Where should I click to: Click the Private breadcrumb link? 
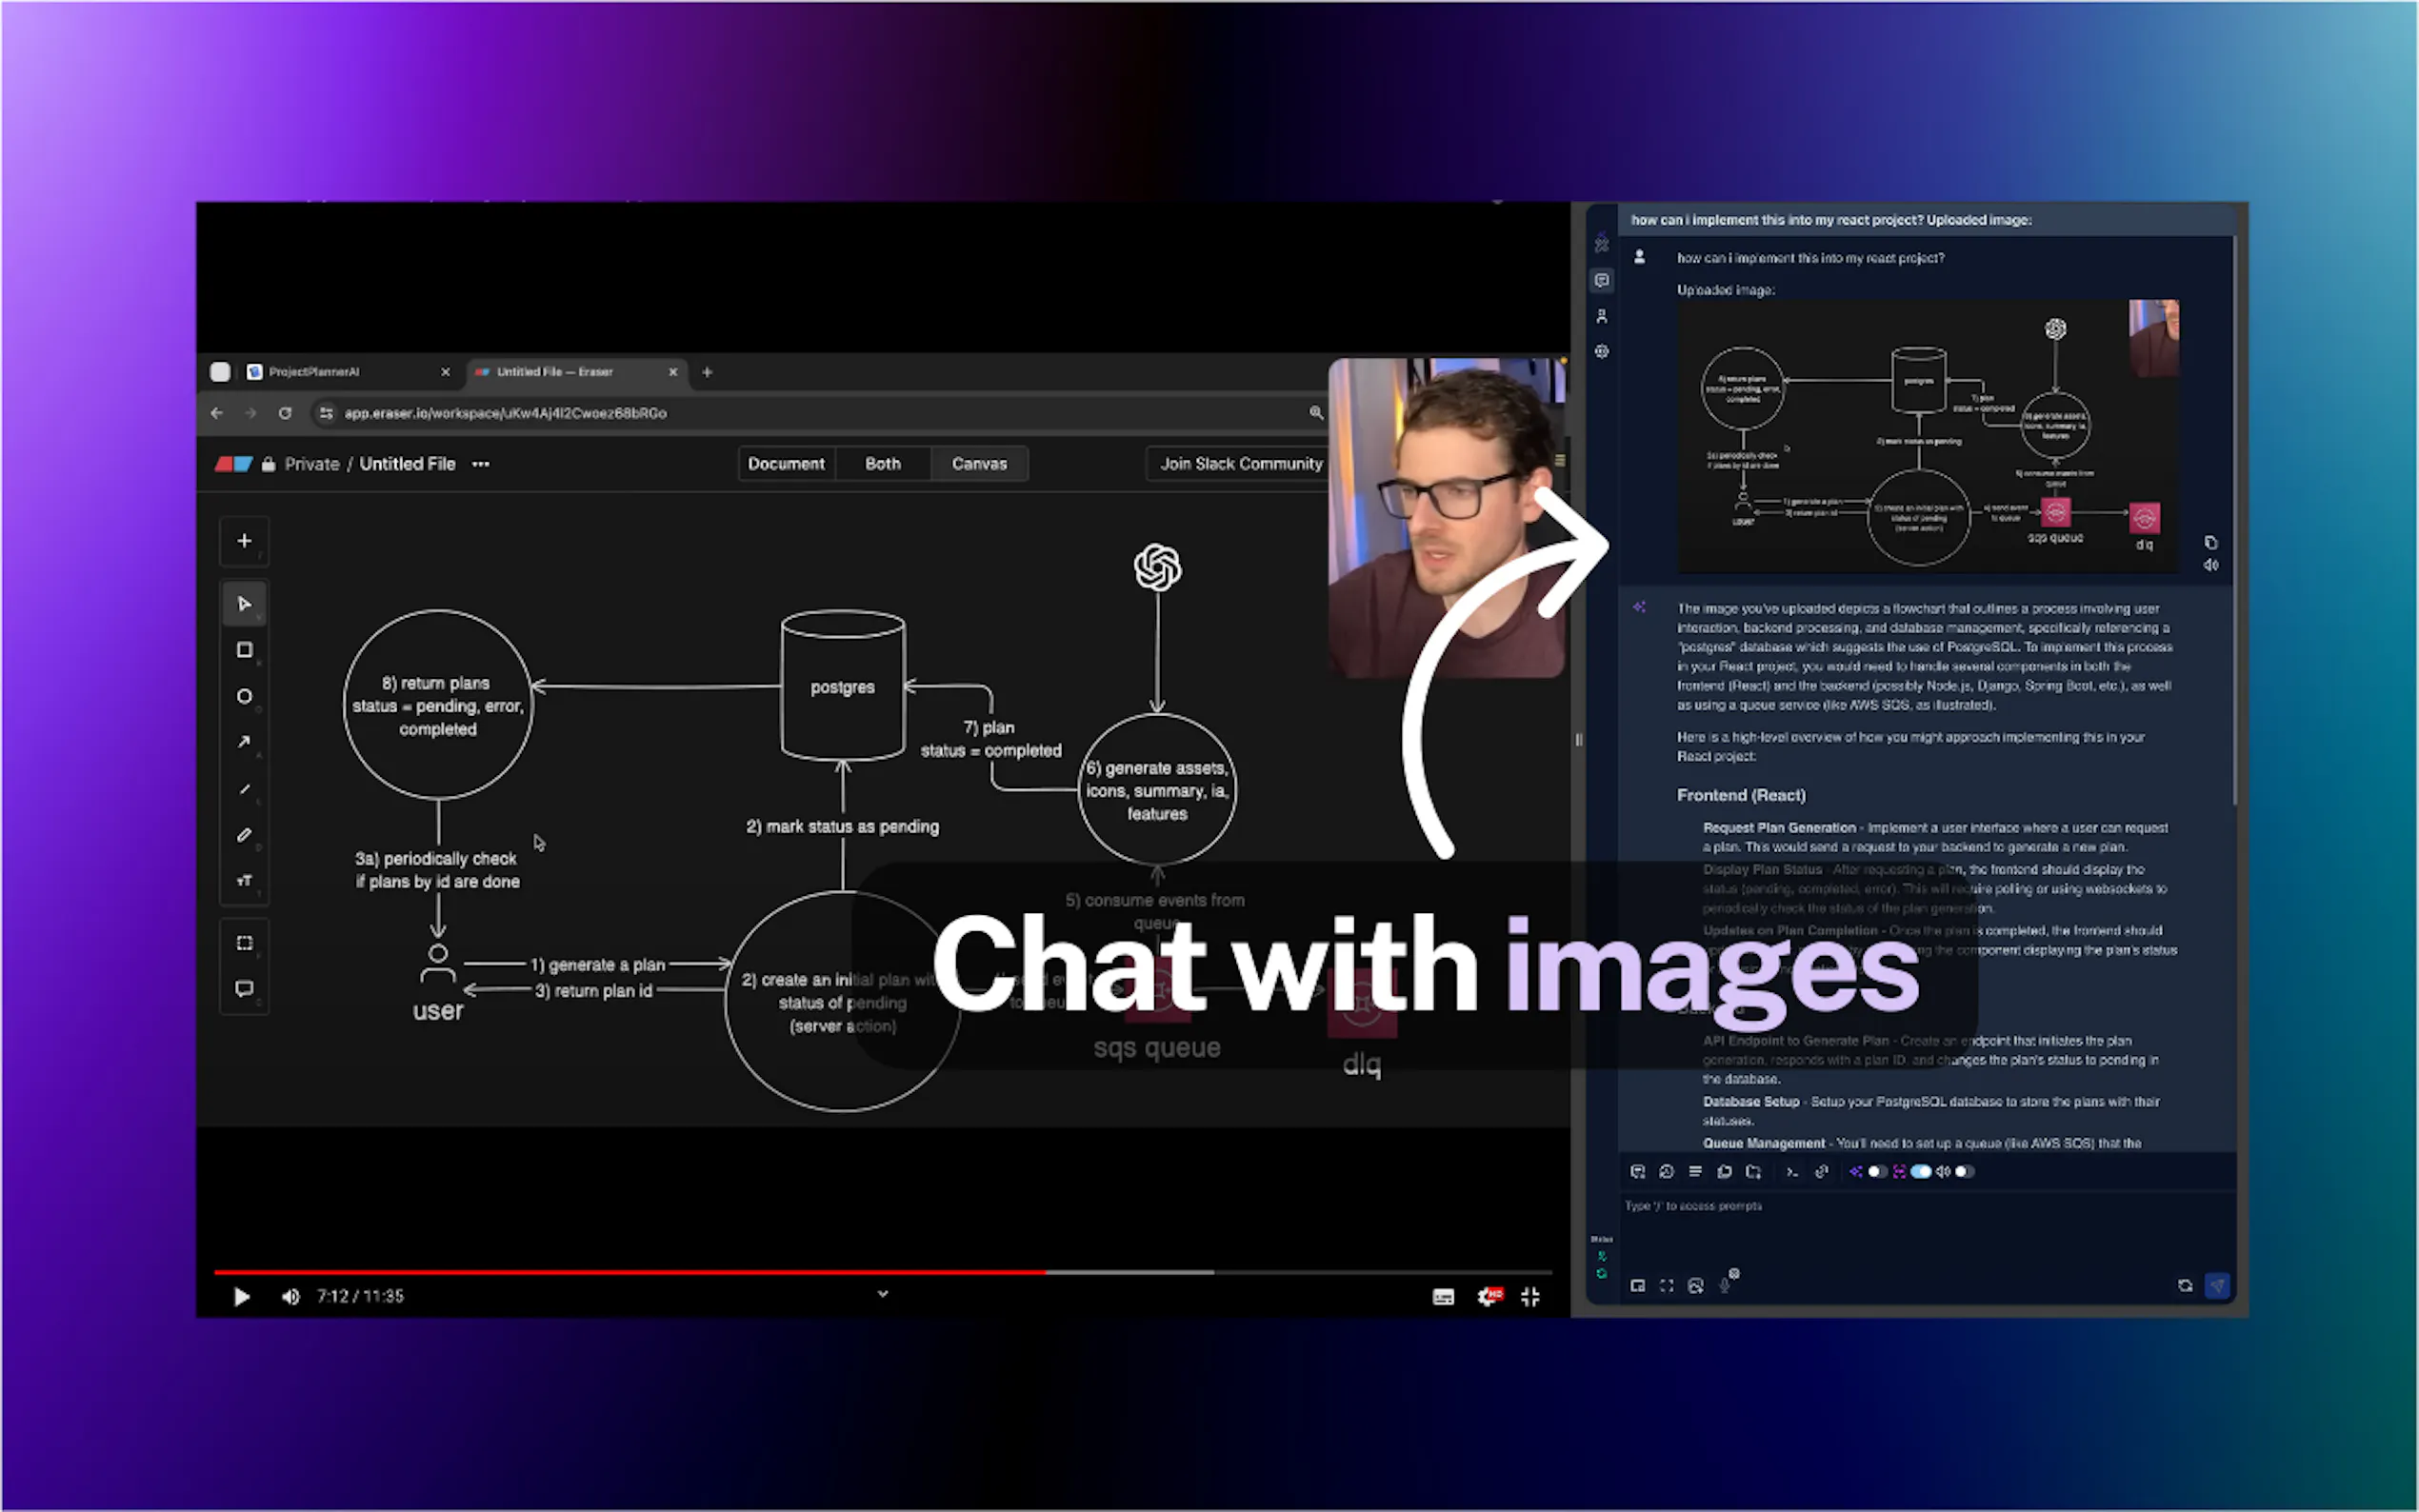pyautogui.click(x=312, y=464)
